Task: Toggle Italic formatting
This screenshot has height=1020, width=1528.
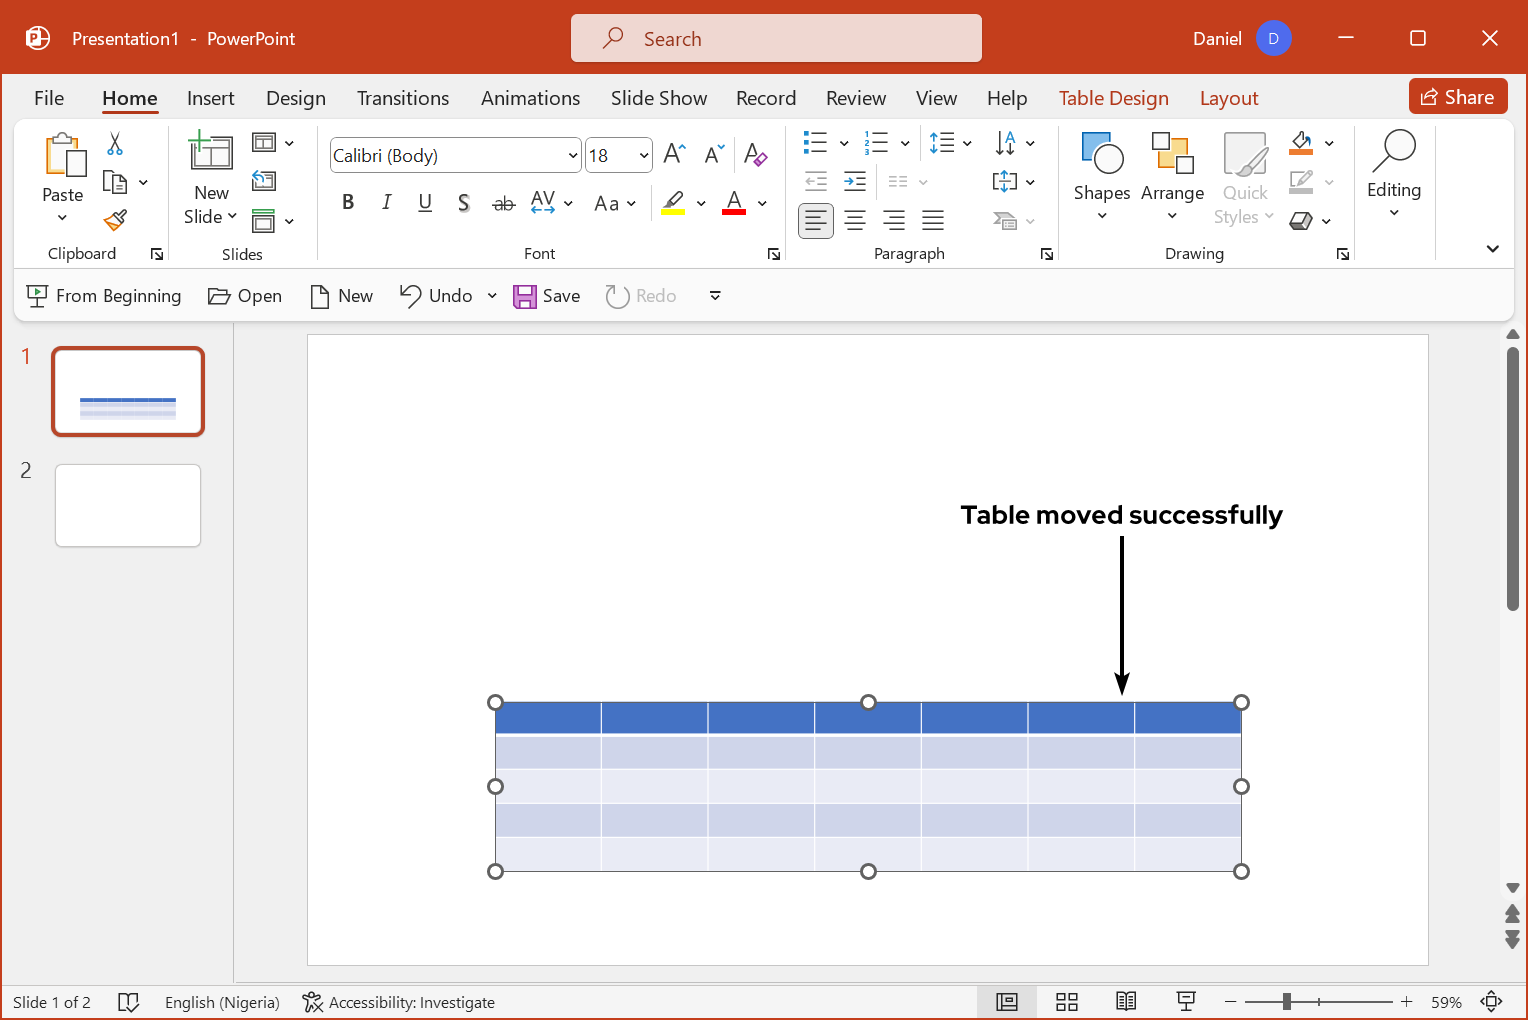Action: click(x=386, y=203)
